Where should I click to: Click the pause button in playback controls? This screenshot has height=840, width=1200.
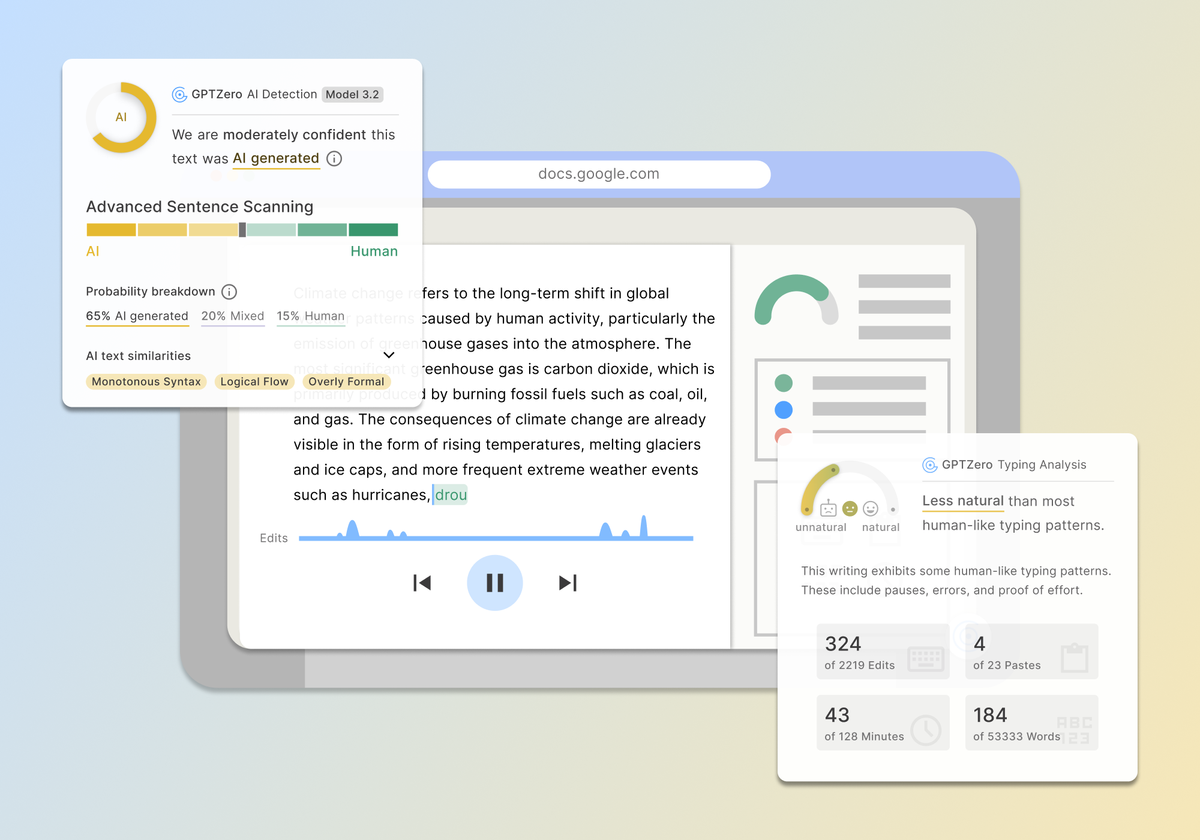(494, 583)
